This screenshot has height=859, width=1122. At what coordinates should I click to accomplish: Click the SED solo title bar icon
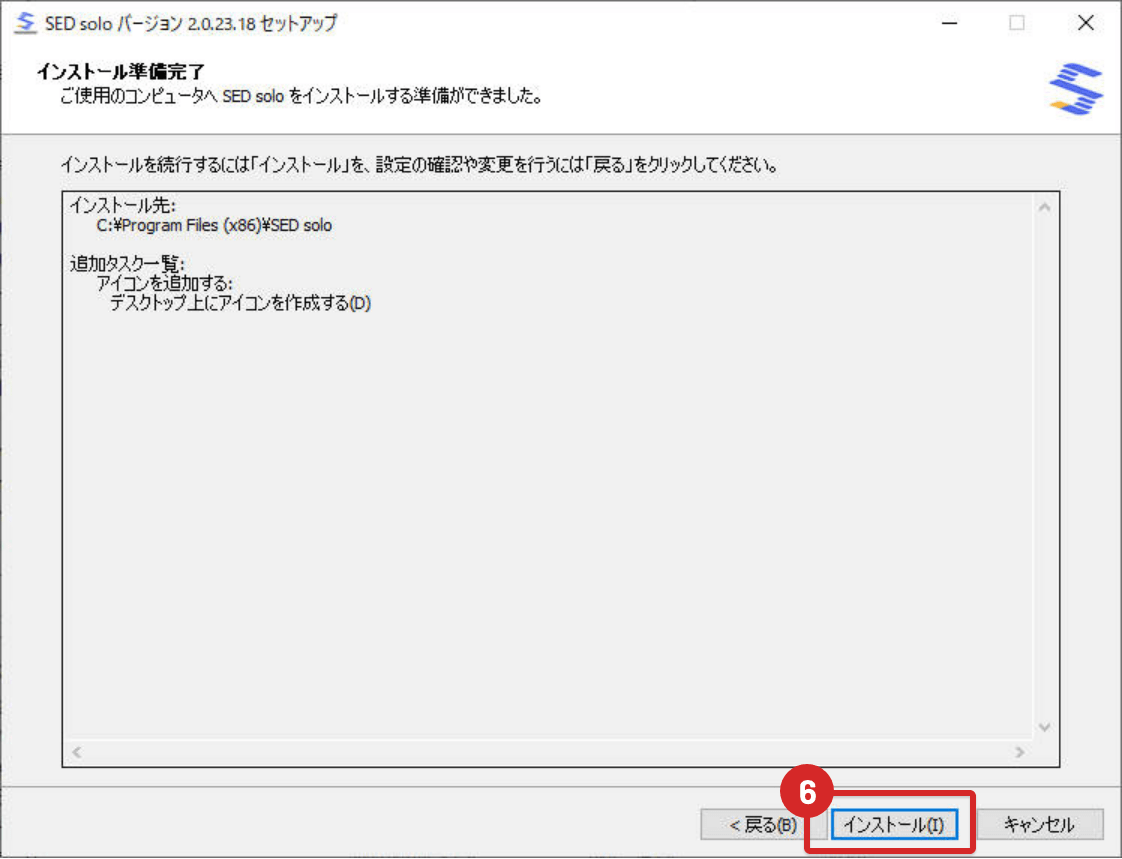point(26,23)
